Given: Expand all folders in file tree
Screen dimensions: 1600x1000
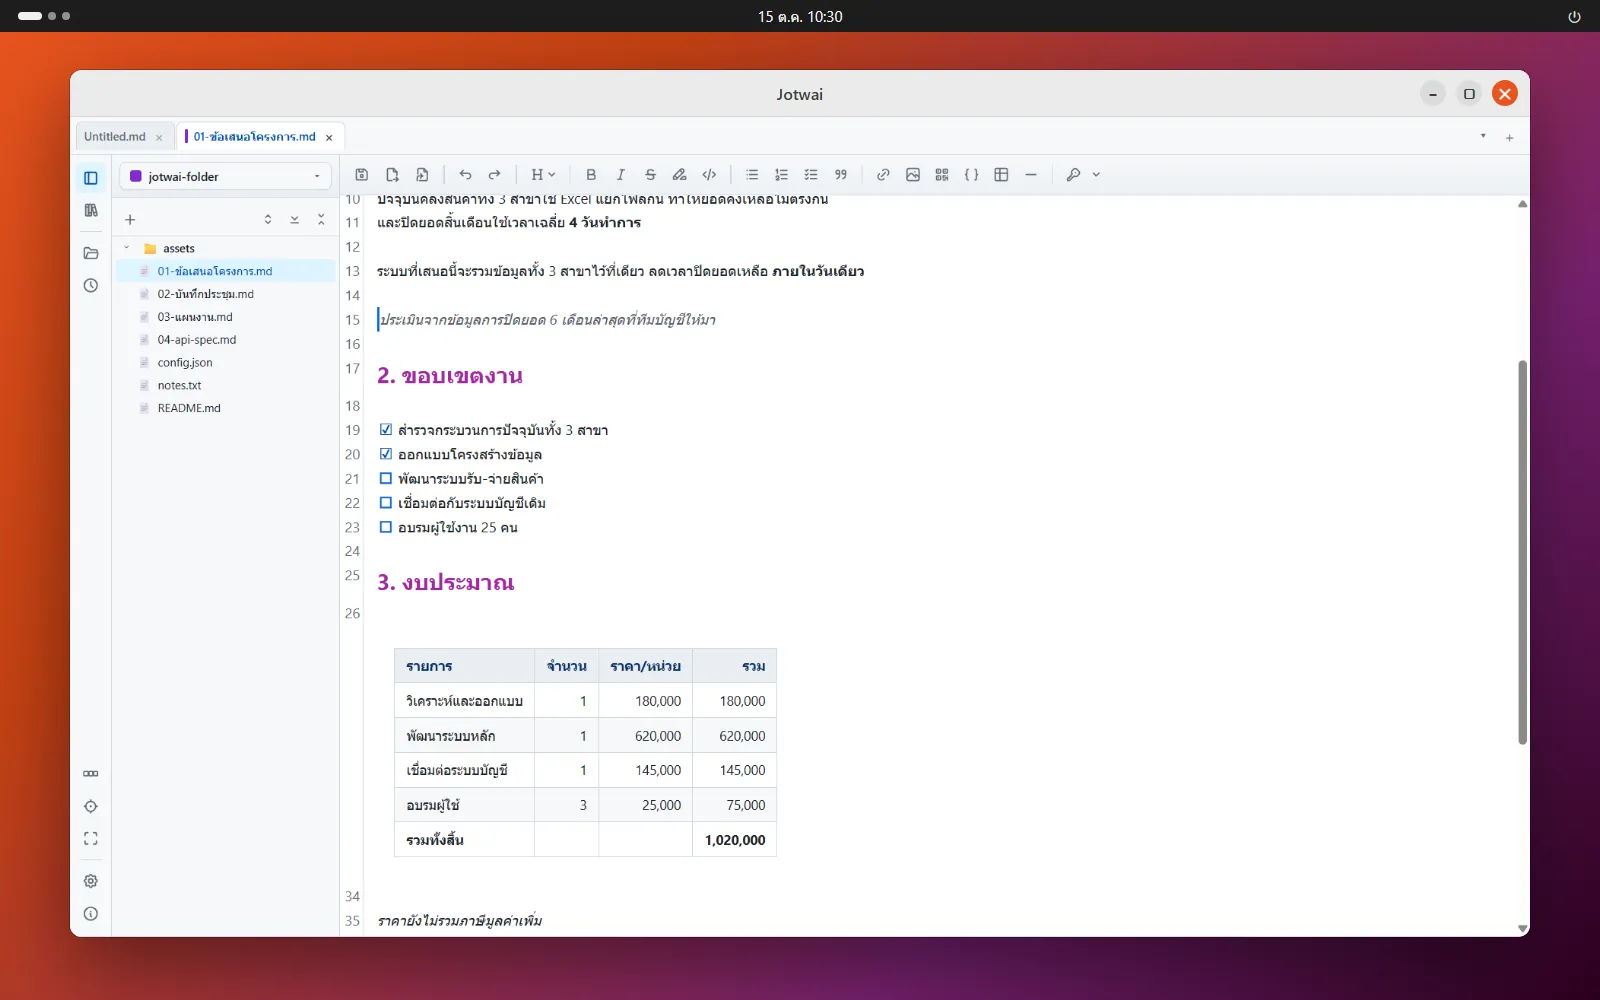Looking at the screenshot, I should point(294,220).
